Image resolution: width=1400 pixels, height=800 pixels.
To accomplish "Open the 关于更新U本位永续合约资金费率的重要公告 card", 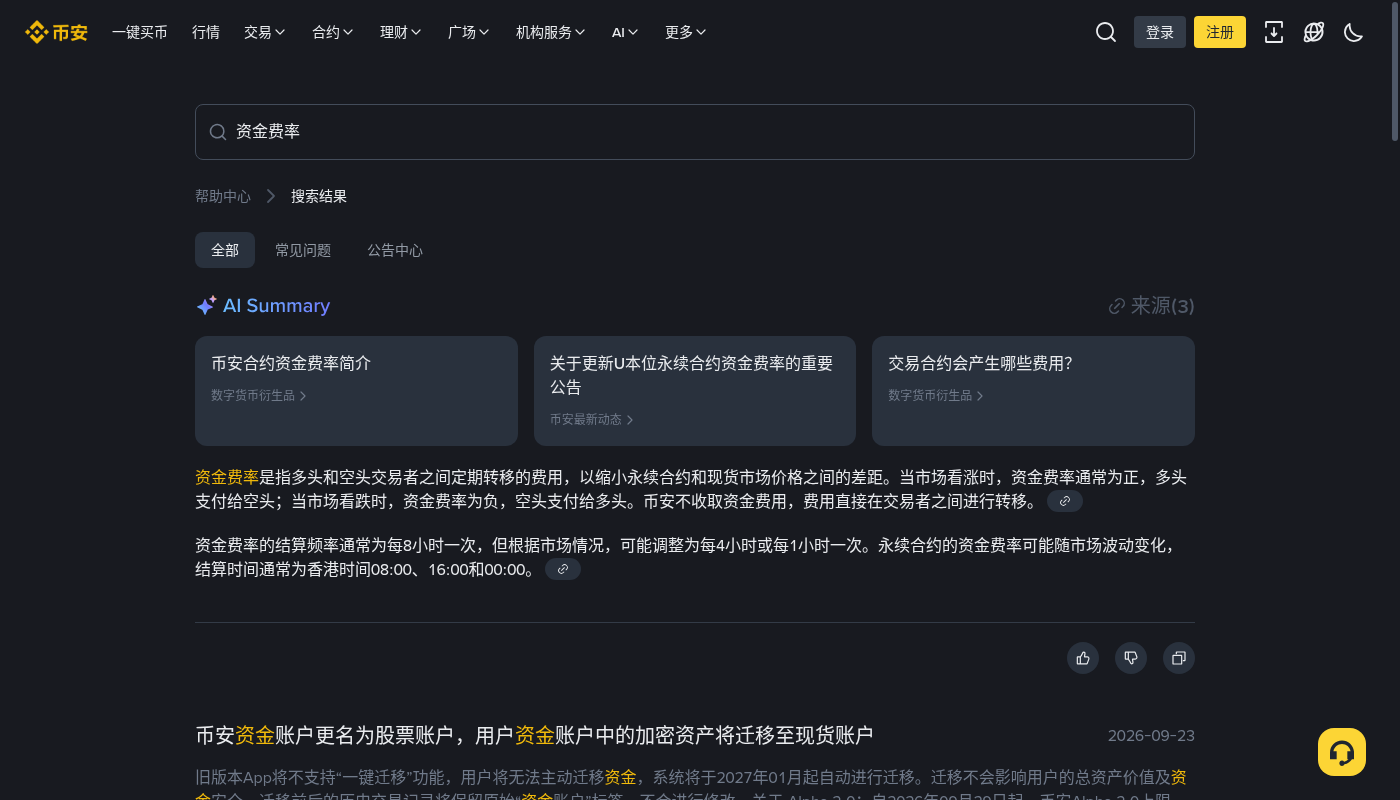I will 695,391.
